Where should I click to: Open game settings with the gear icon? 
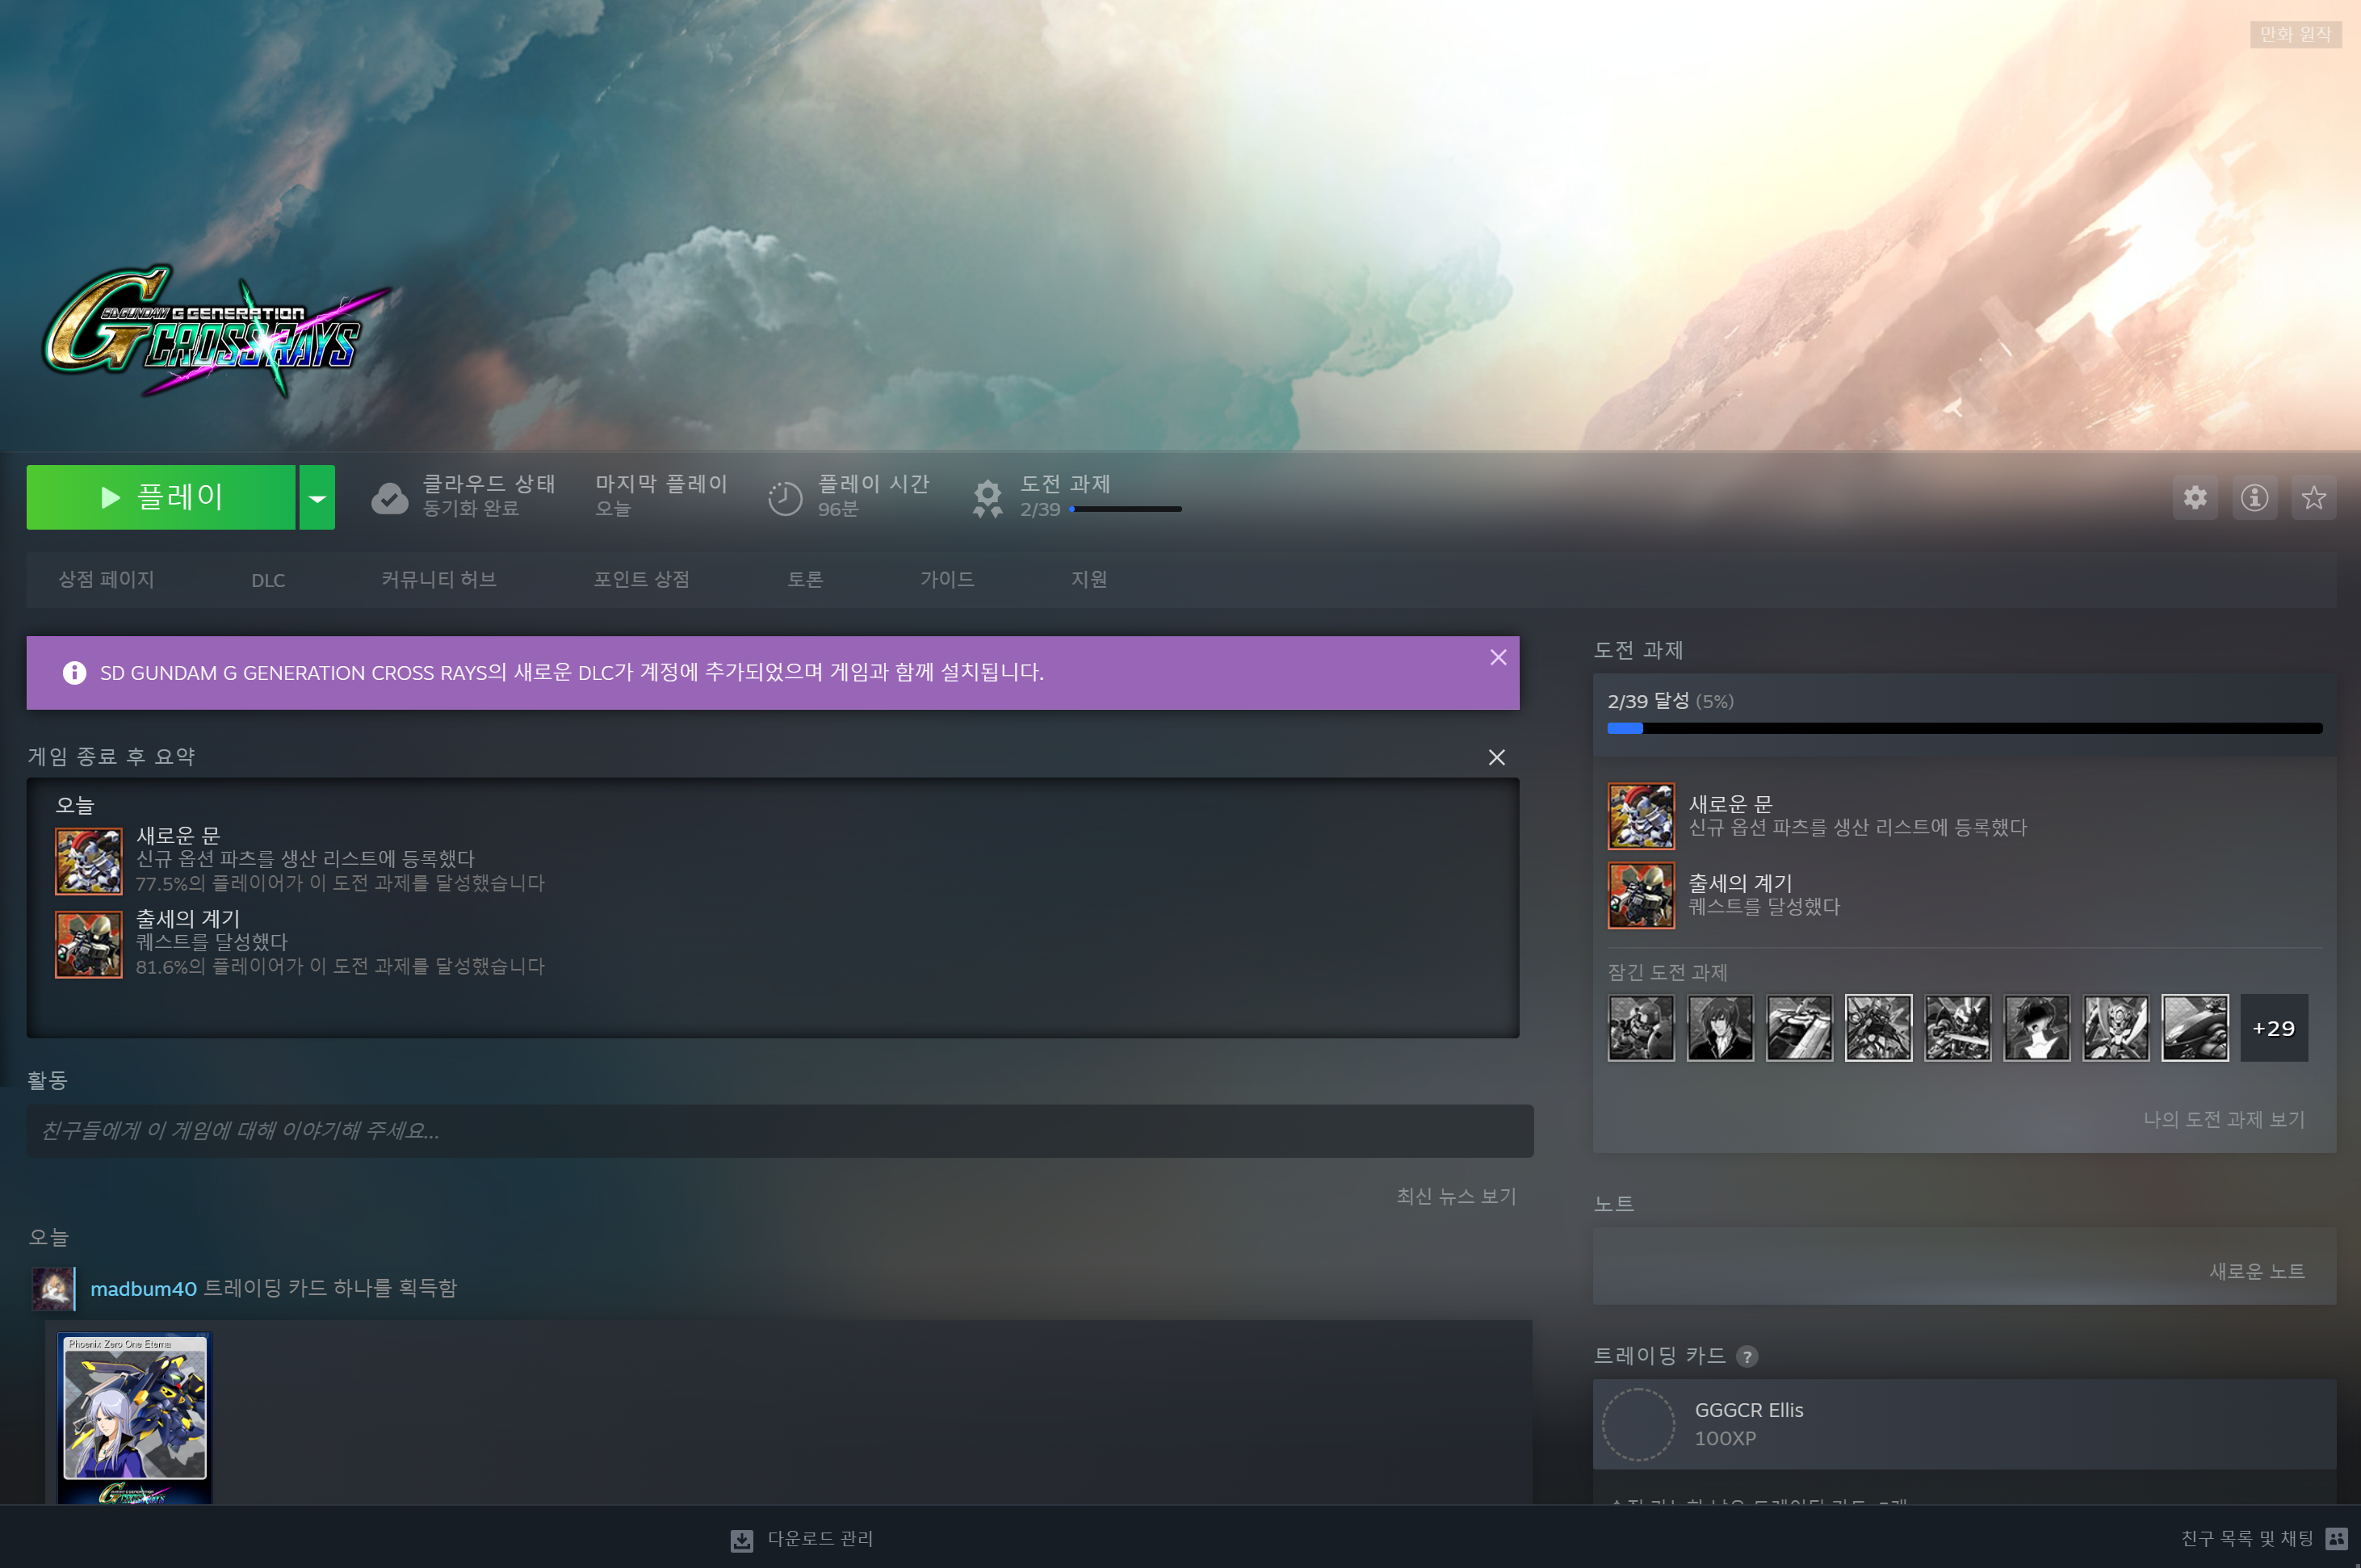point(2195,497)
